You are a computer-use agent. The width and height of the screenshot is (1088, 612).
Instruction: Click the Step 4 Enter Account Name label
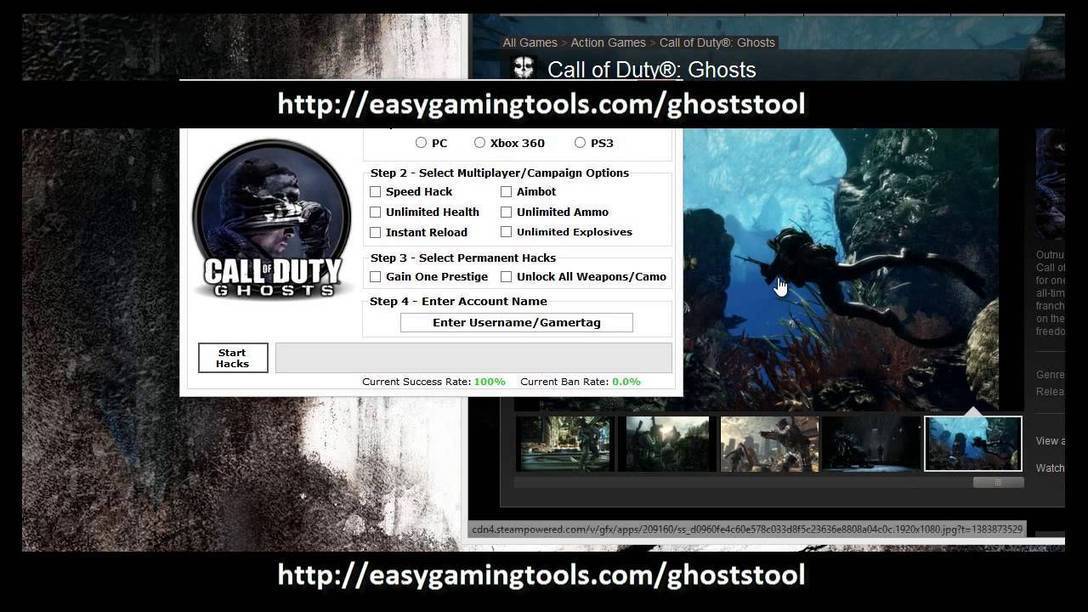[458, 301]
